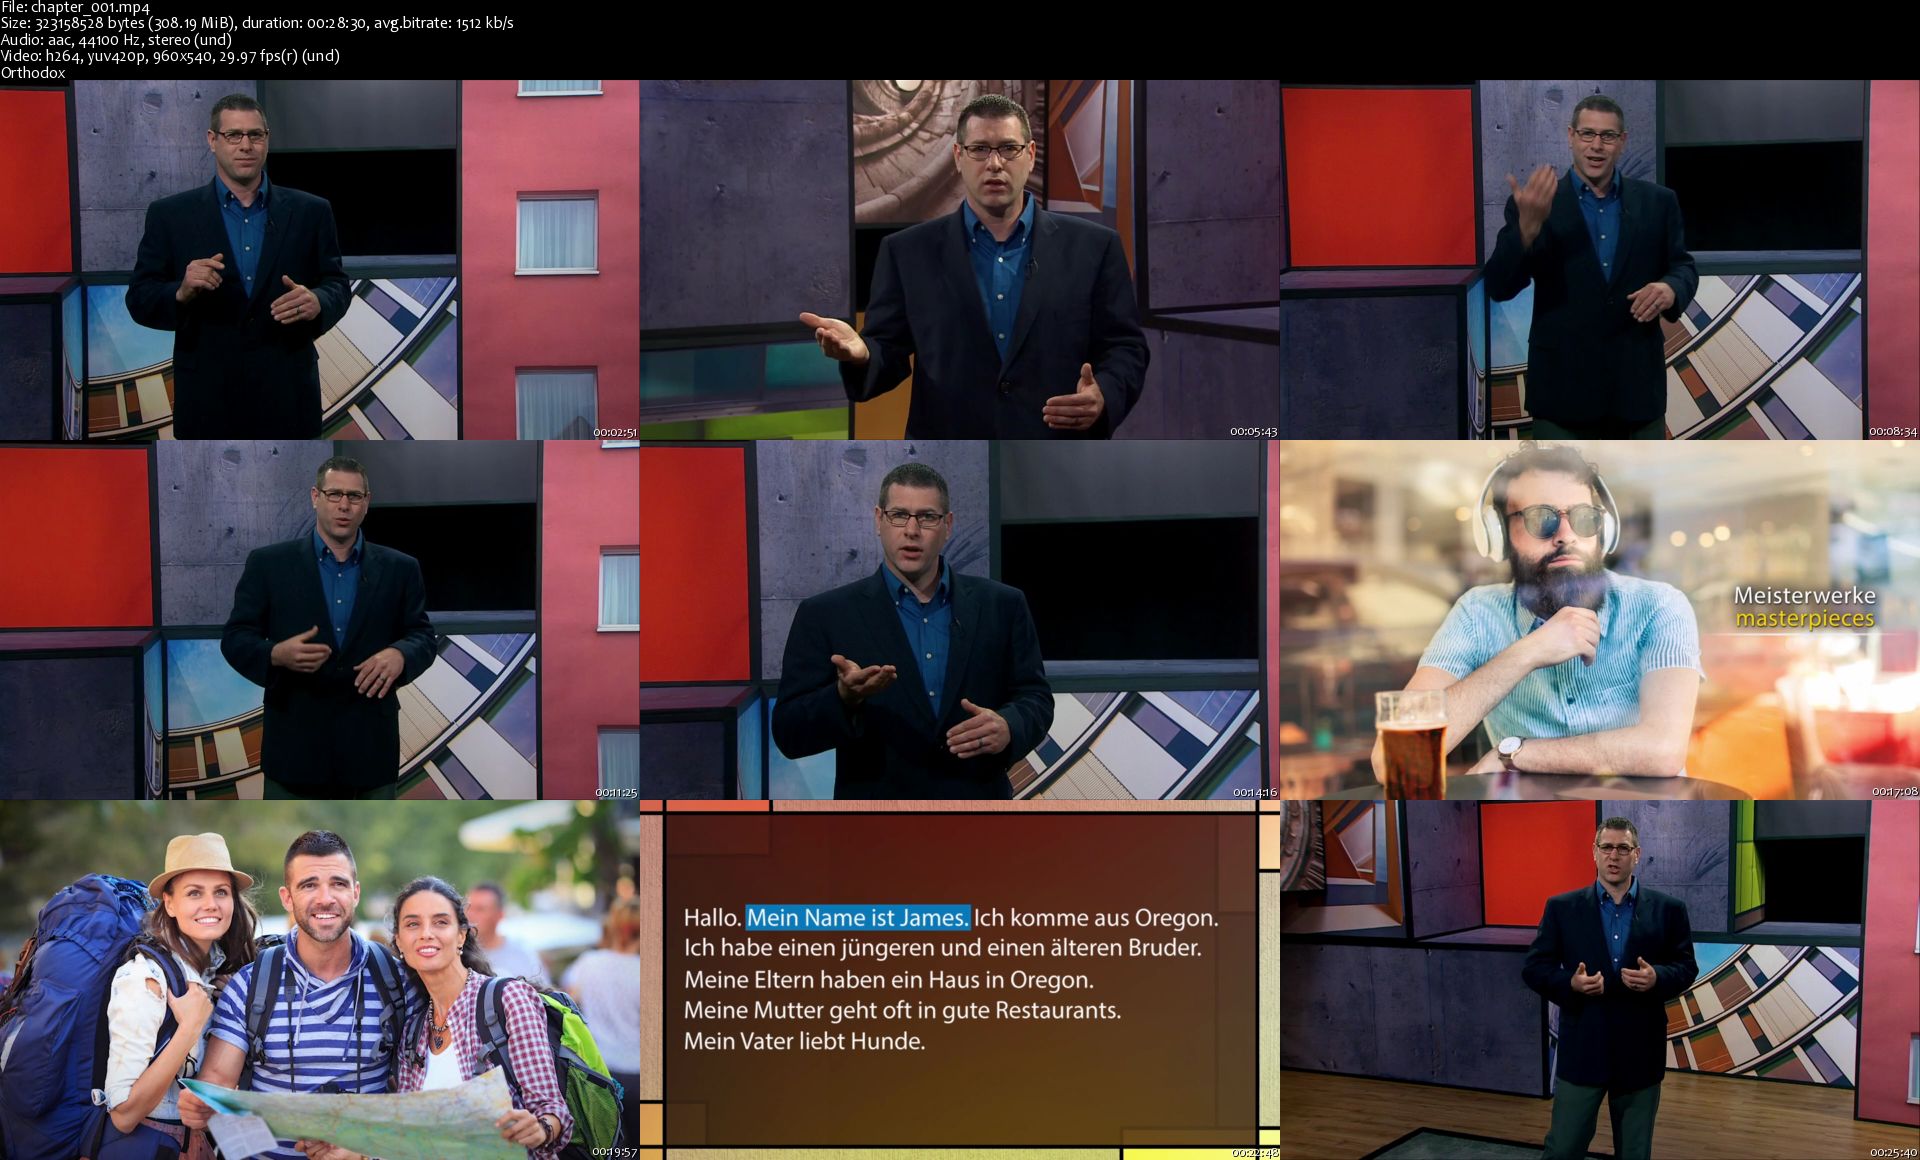Viewport: 1920px width, 1160px height.
Task: Click the 'Meisterwerke' caption text
Action: click(1804, 595)
